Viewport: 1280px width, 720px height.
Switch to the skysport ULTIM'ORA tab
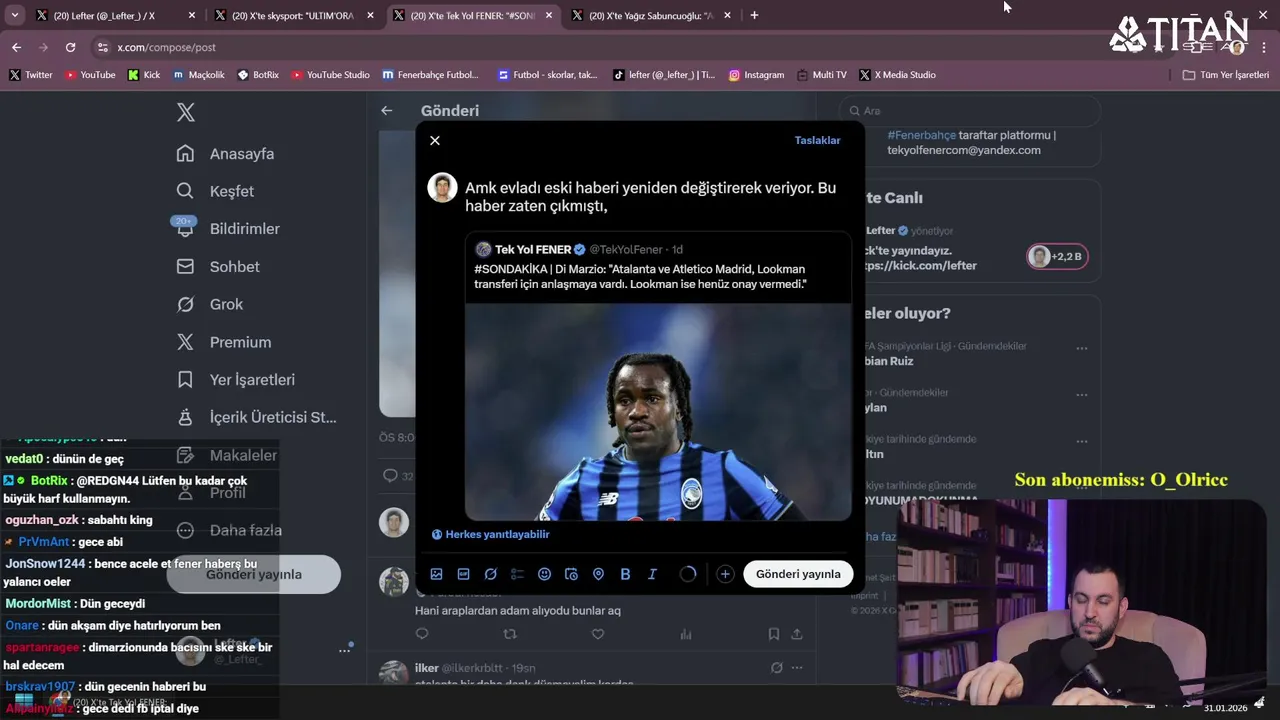292,16
